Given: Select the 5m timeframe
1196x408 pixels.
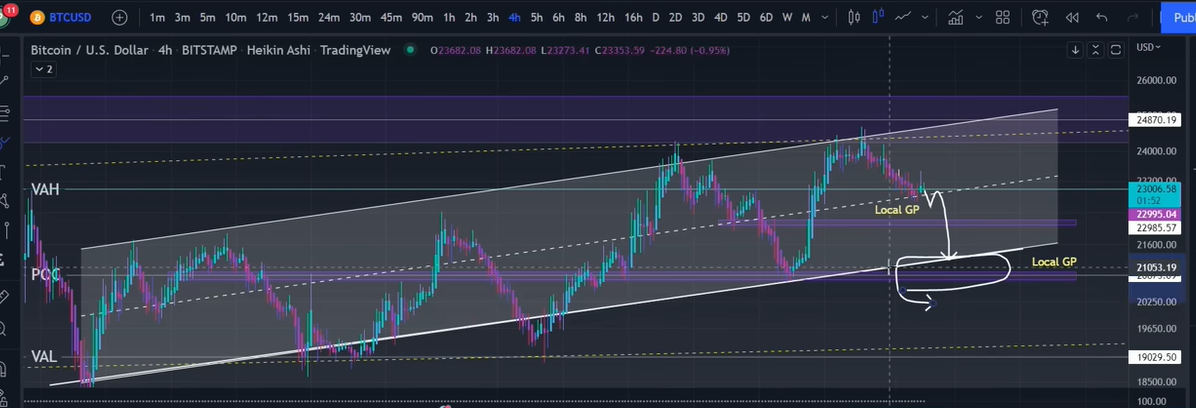Looking at the screenshot, I should click(207, 17).
